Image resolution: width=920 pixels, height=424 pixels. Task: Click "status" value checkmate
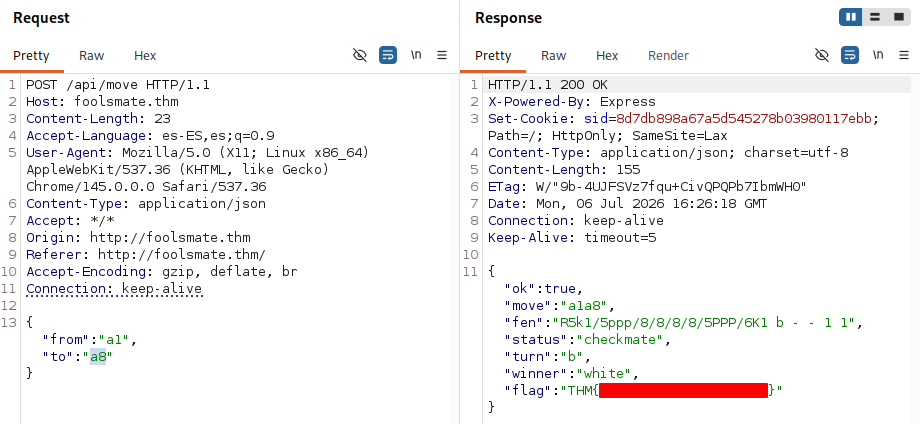620,340
